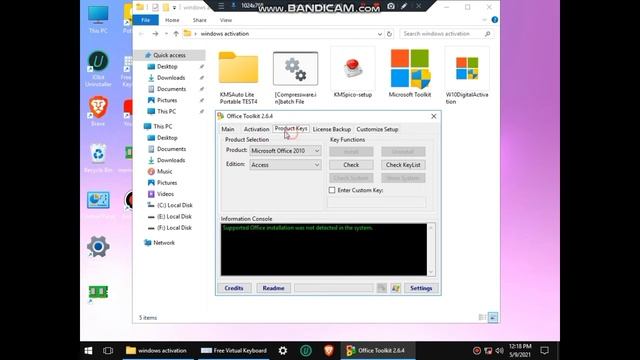The width and height of the screenshot is (640, 360).
Task: Open the Explorer Home ribbon tab
Action: tap(172, 20)
